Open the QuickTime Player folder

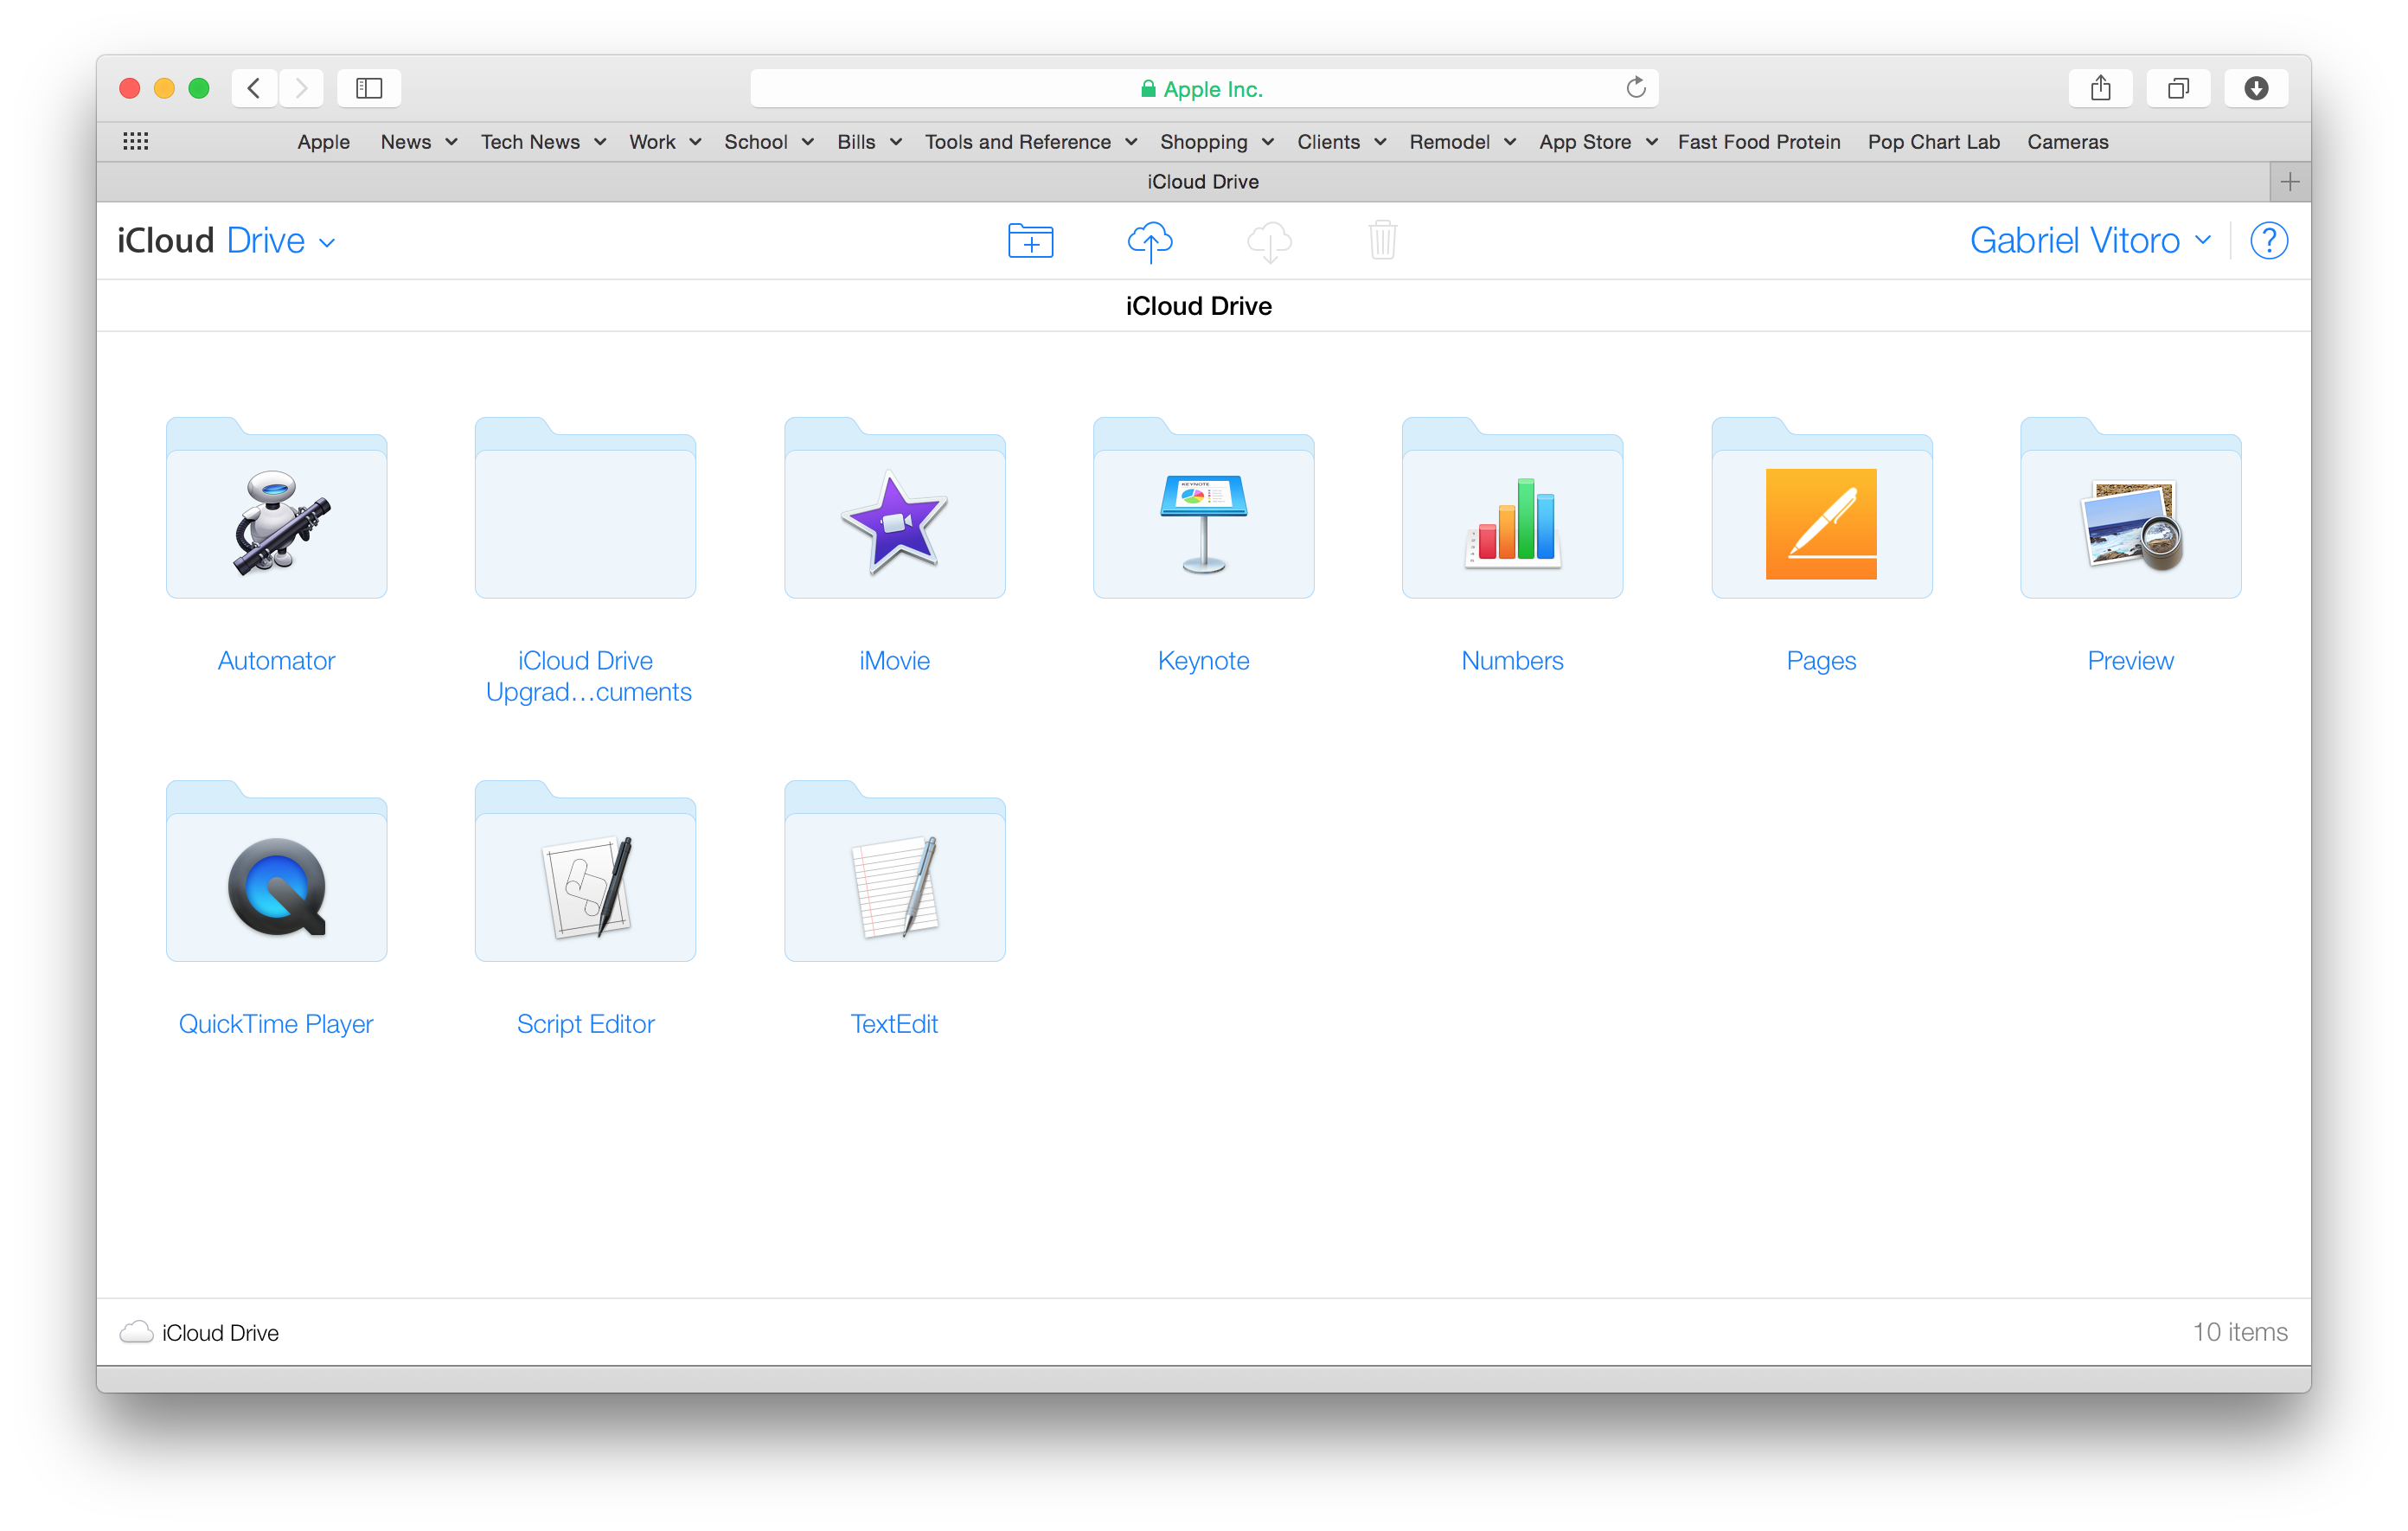pos(276,871)
